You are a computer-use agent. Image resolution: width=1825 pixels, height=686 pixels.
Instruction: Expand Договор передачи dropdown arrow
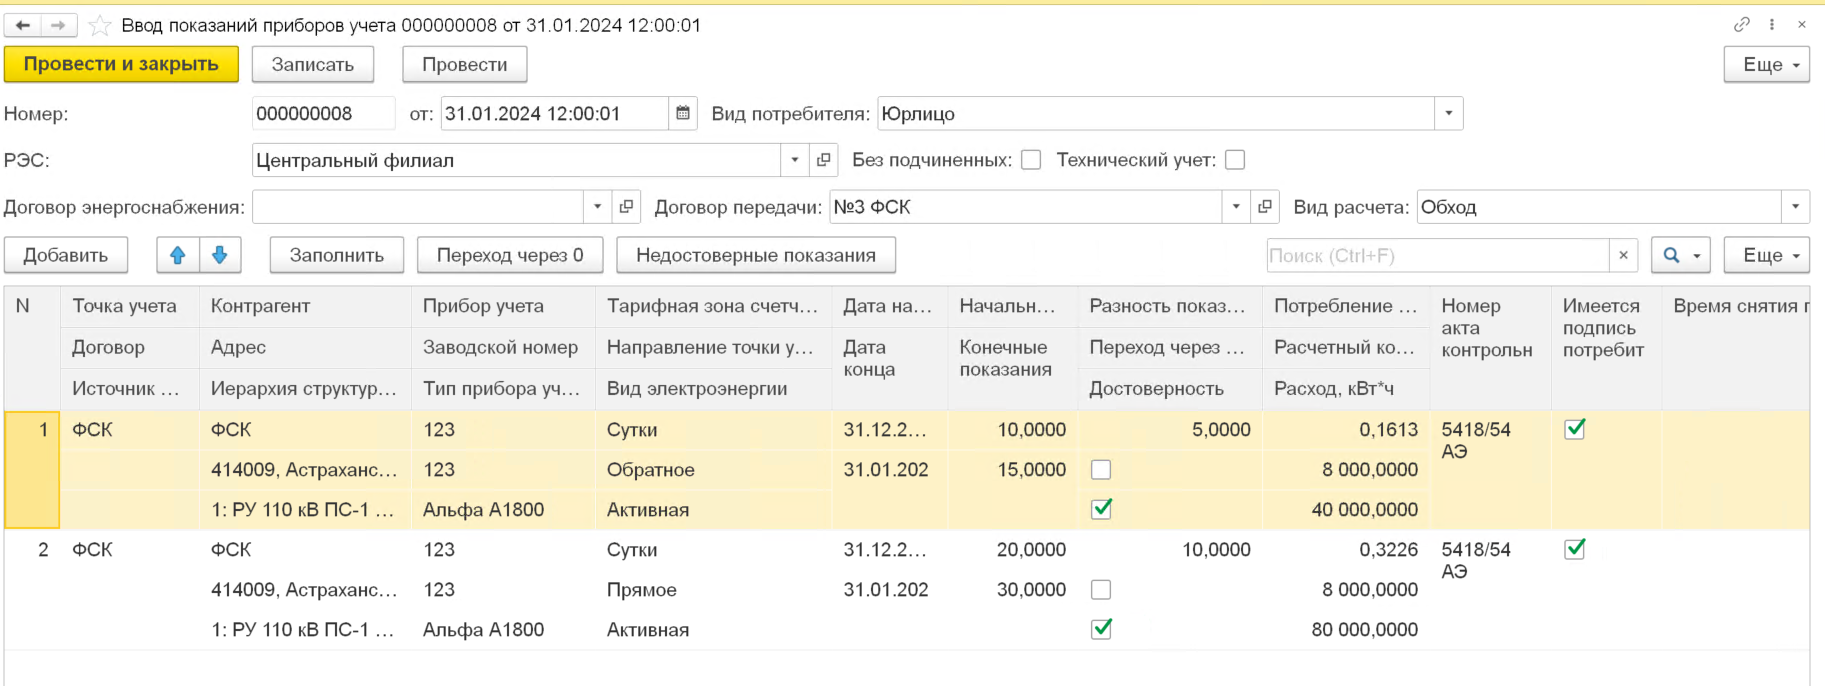click(x=1236, y=207)
